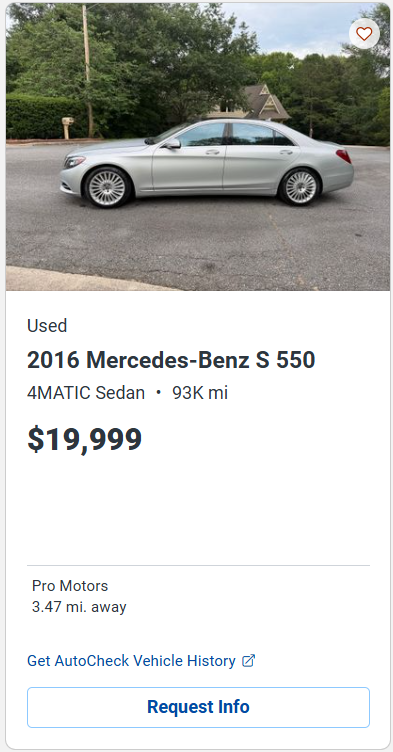Save listing with the heart icon

tap(364, 34)
